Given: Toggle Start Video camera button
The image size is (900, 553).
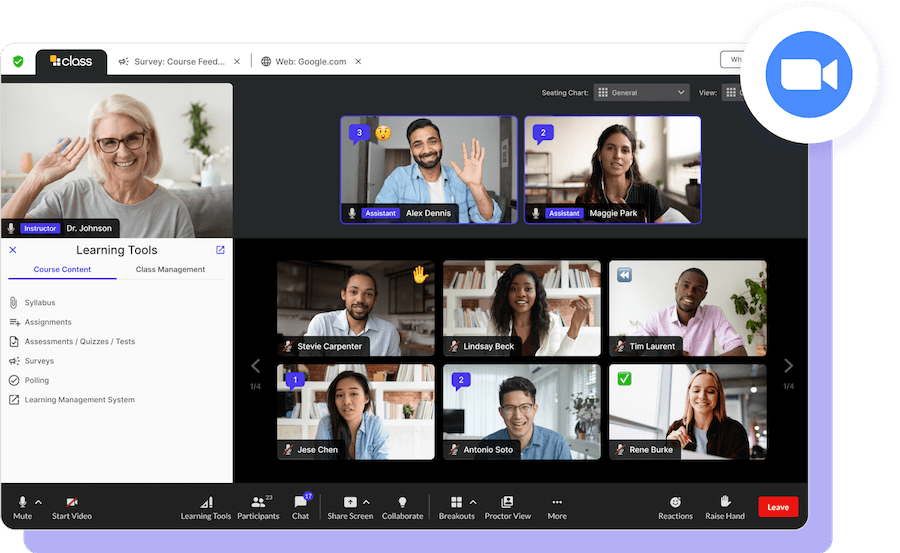Looking at the screenshot, I should tap(72, 503).
